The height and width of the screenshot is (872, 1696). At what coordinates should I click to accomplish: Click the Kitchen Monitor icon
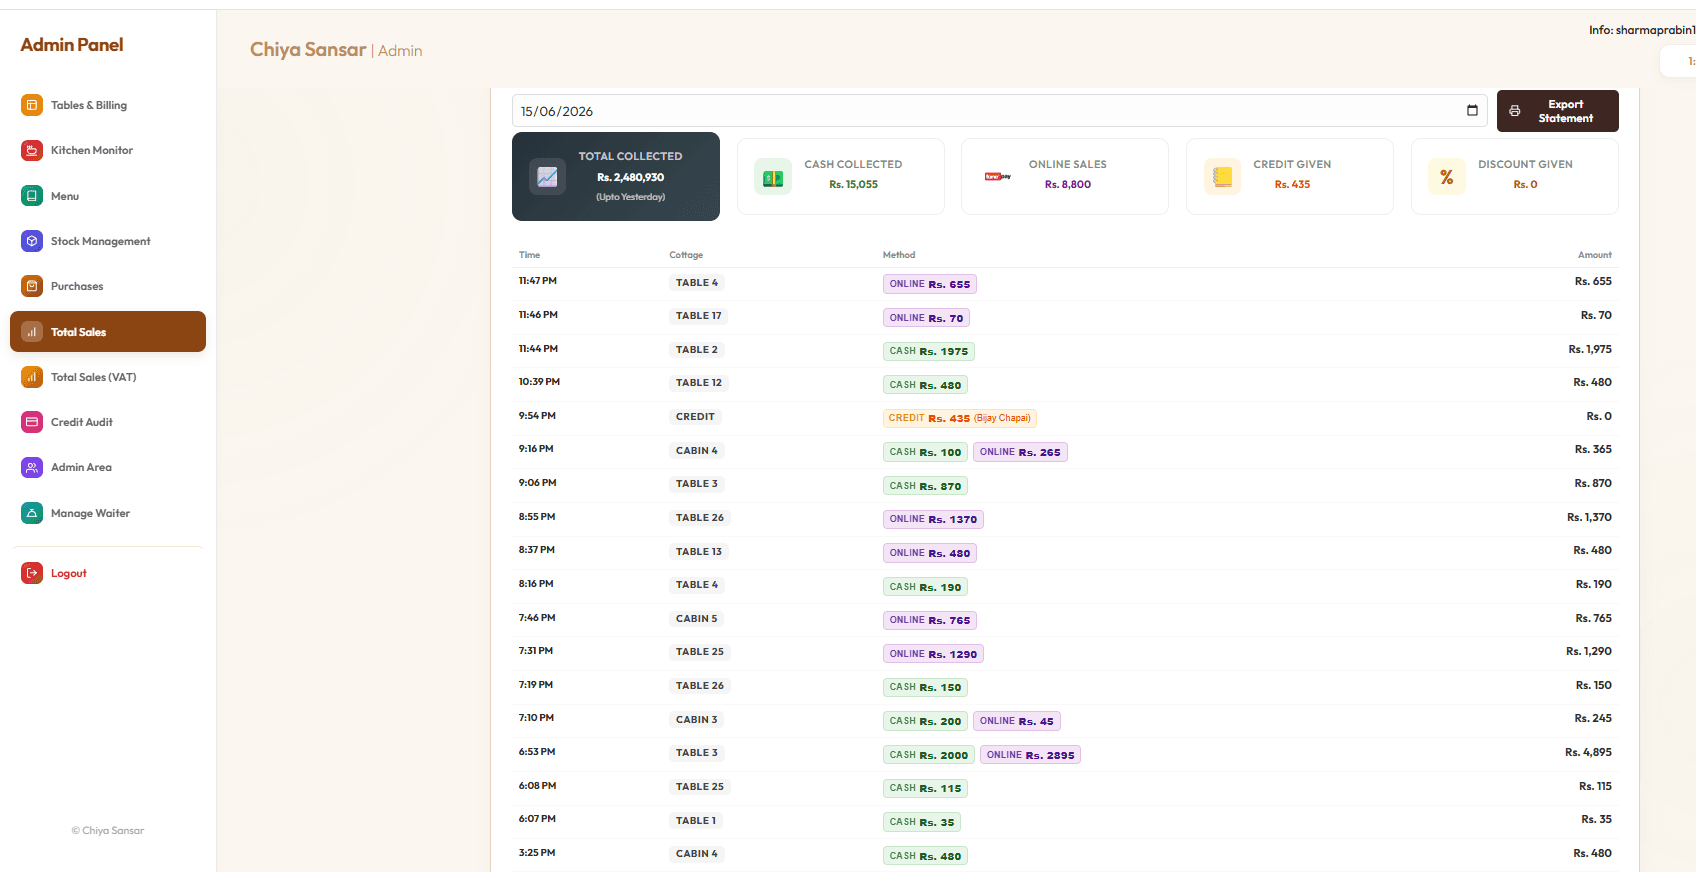point(32,150)
